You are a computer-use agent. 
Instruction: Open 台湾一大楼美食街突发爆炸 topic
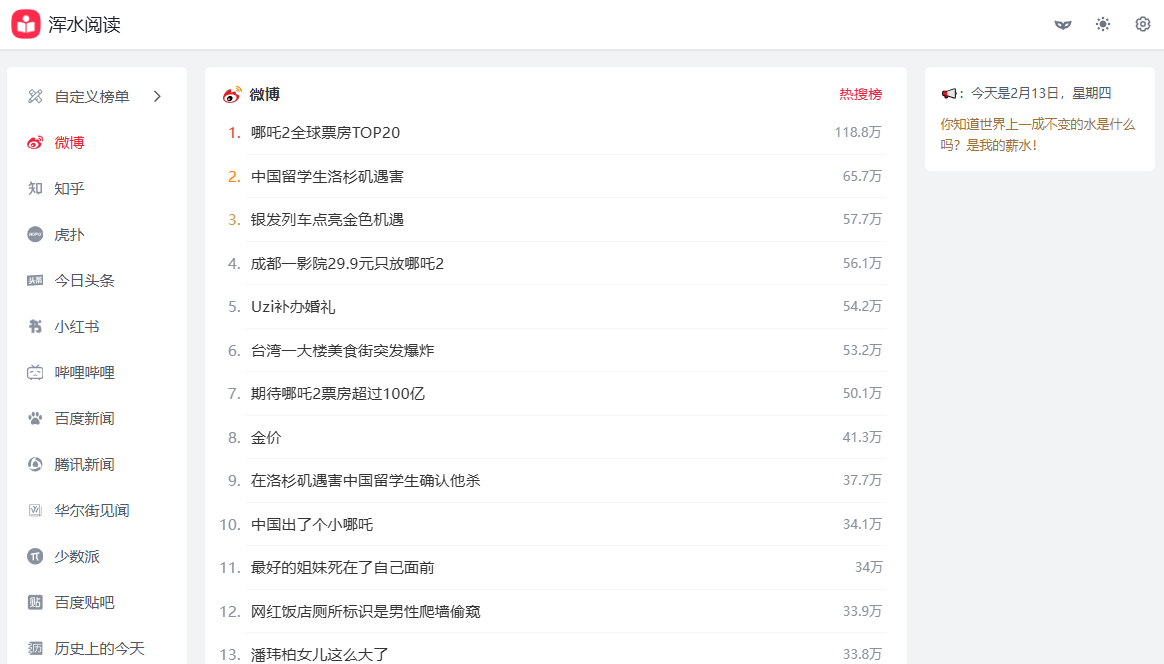click(342, 351)
